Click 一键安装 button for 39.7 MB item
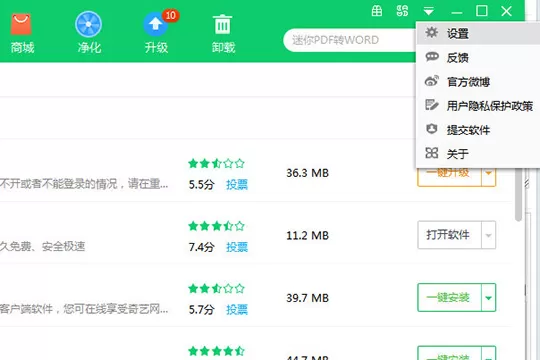The image size is (540, 360). (x=449, y=297)
